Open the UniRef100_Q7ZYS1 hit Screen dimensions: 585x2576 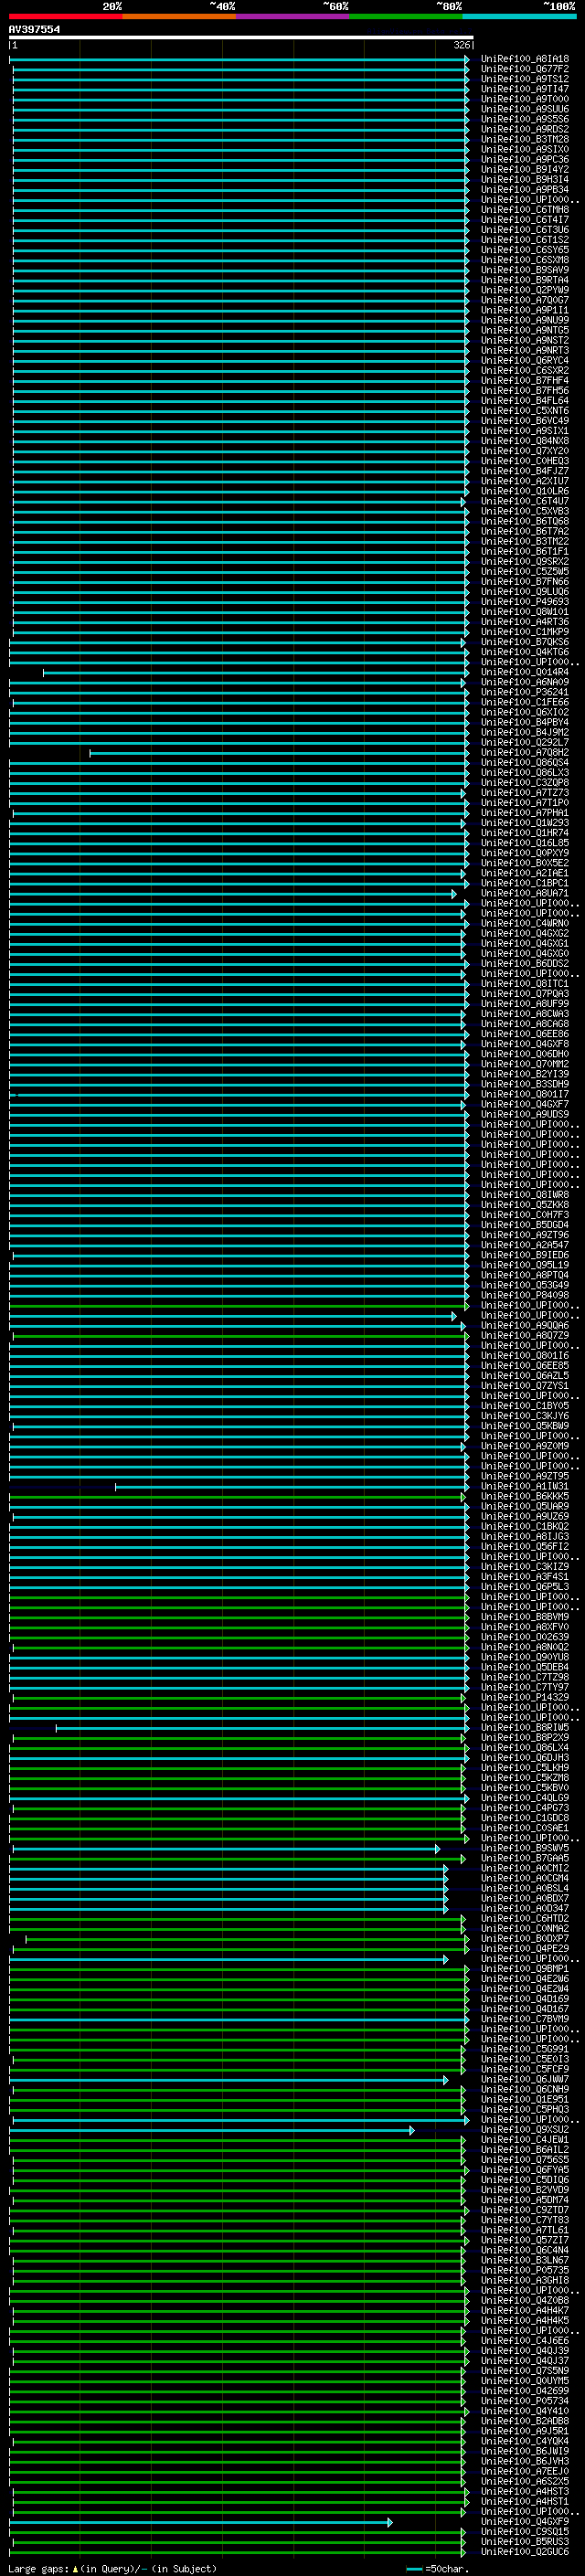(525, 1386)
